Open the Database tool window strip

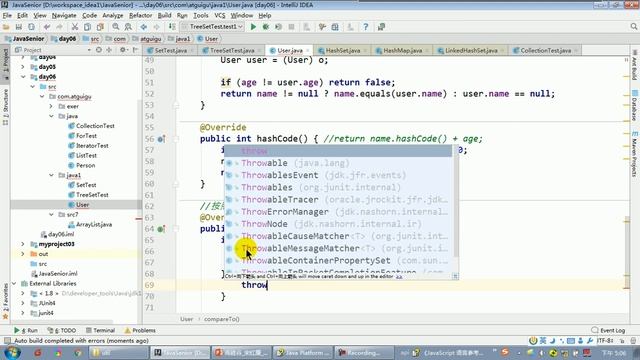(x=635, y=105)
